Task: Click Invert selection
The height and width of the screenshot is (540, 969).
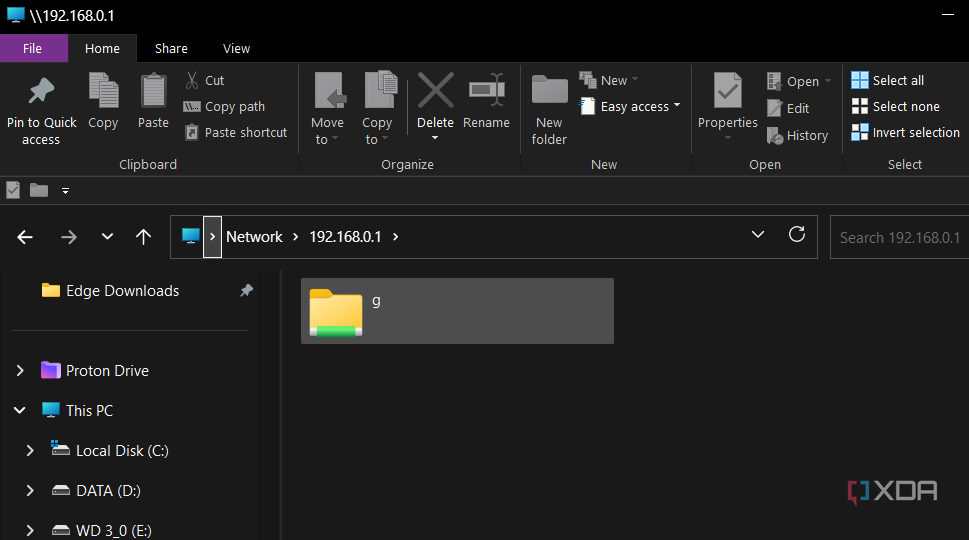Action: (905, 133)
